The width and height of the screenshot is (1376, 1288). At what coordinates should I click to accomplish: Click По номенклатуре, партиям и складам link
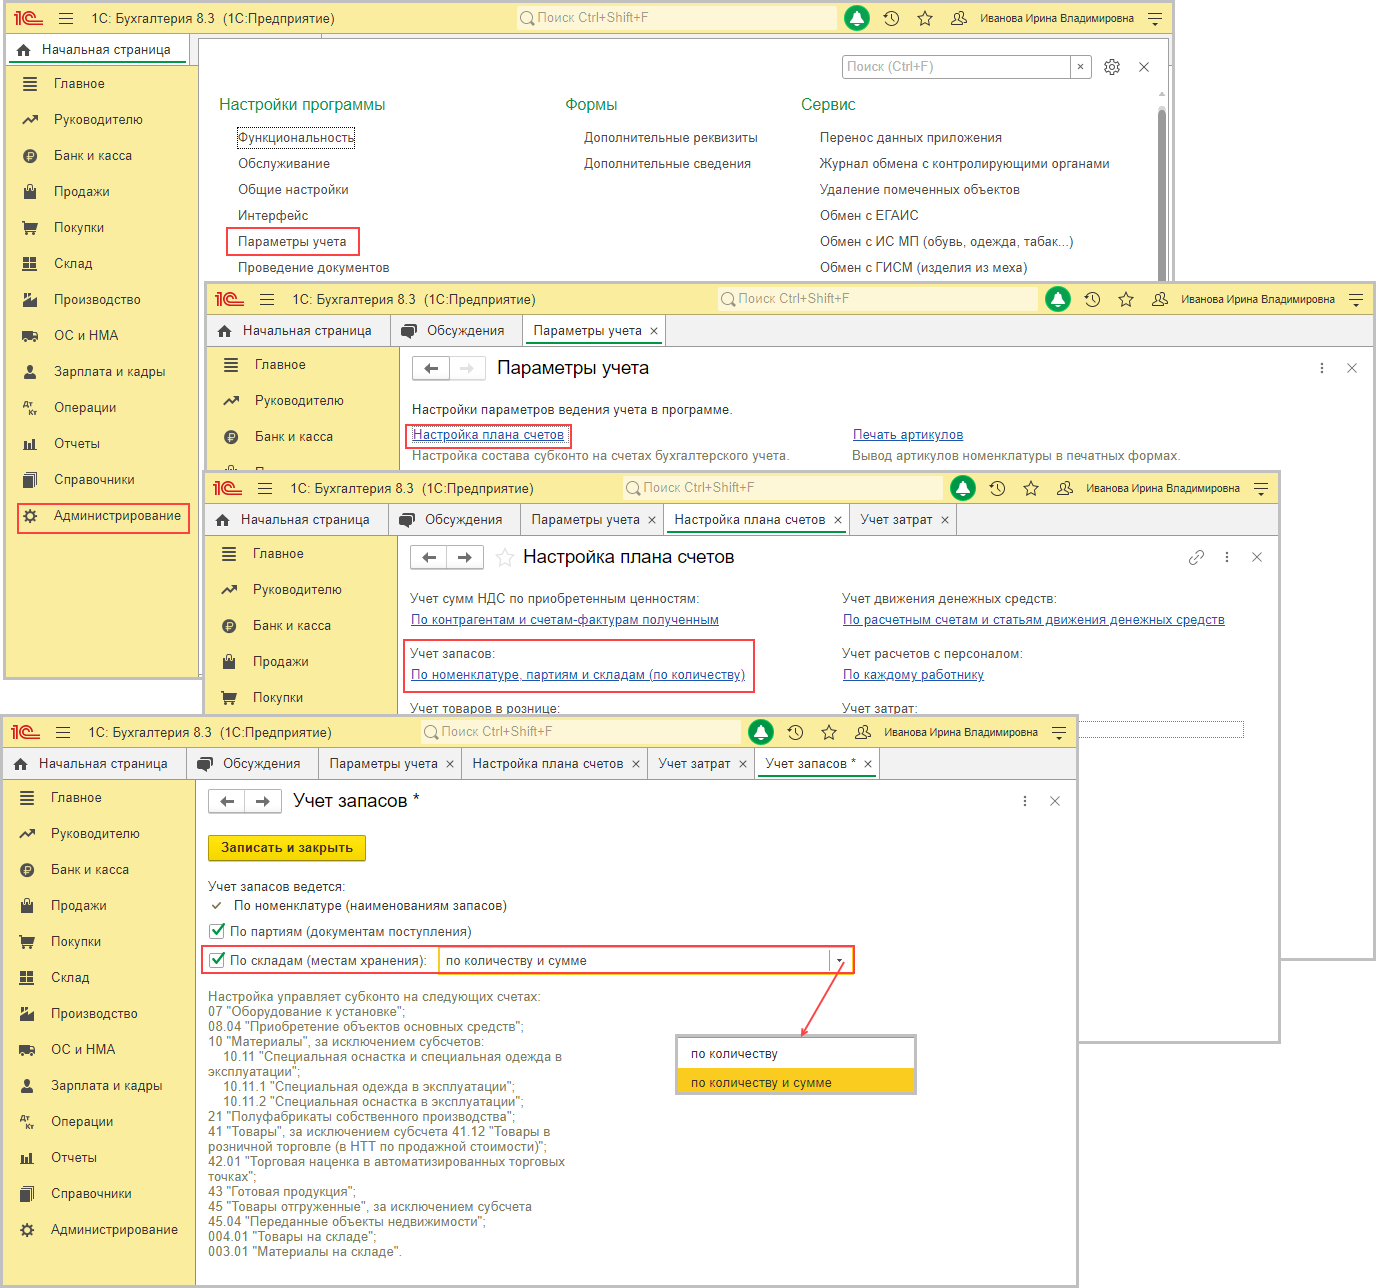point(578,675)
